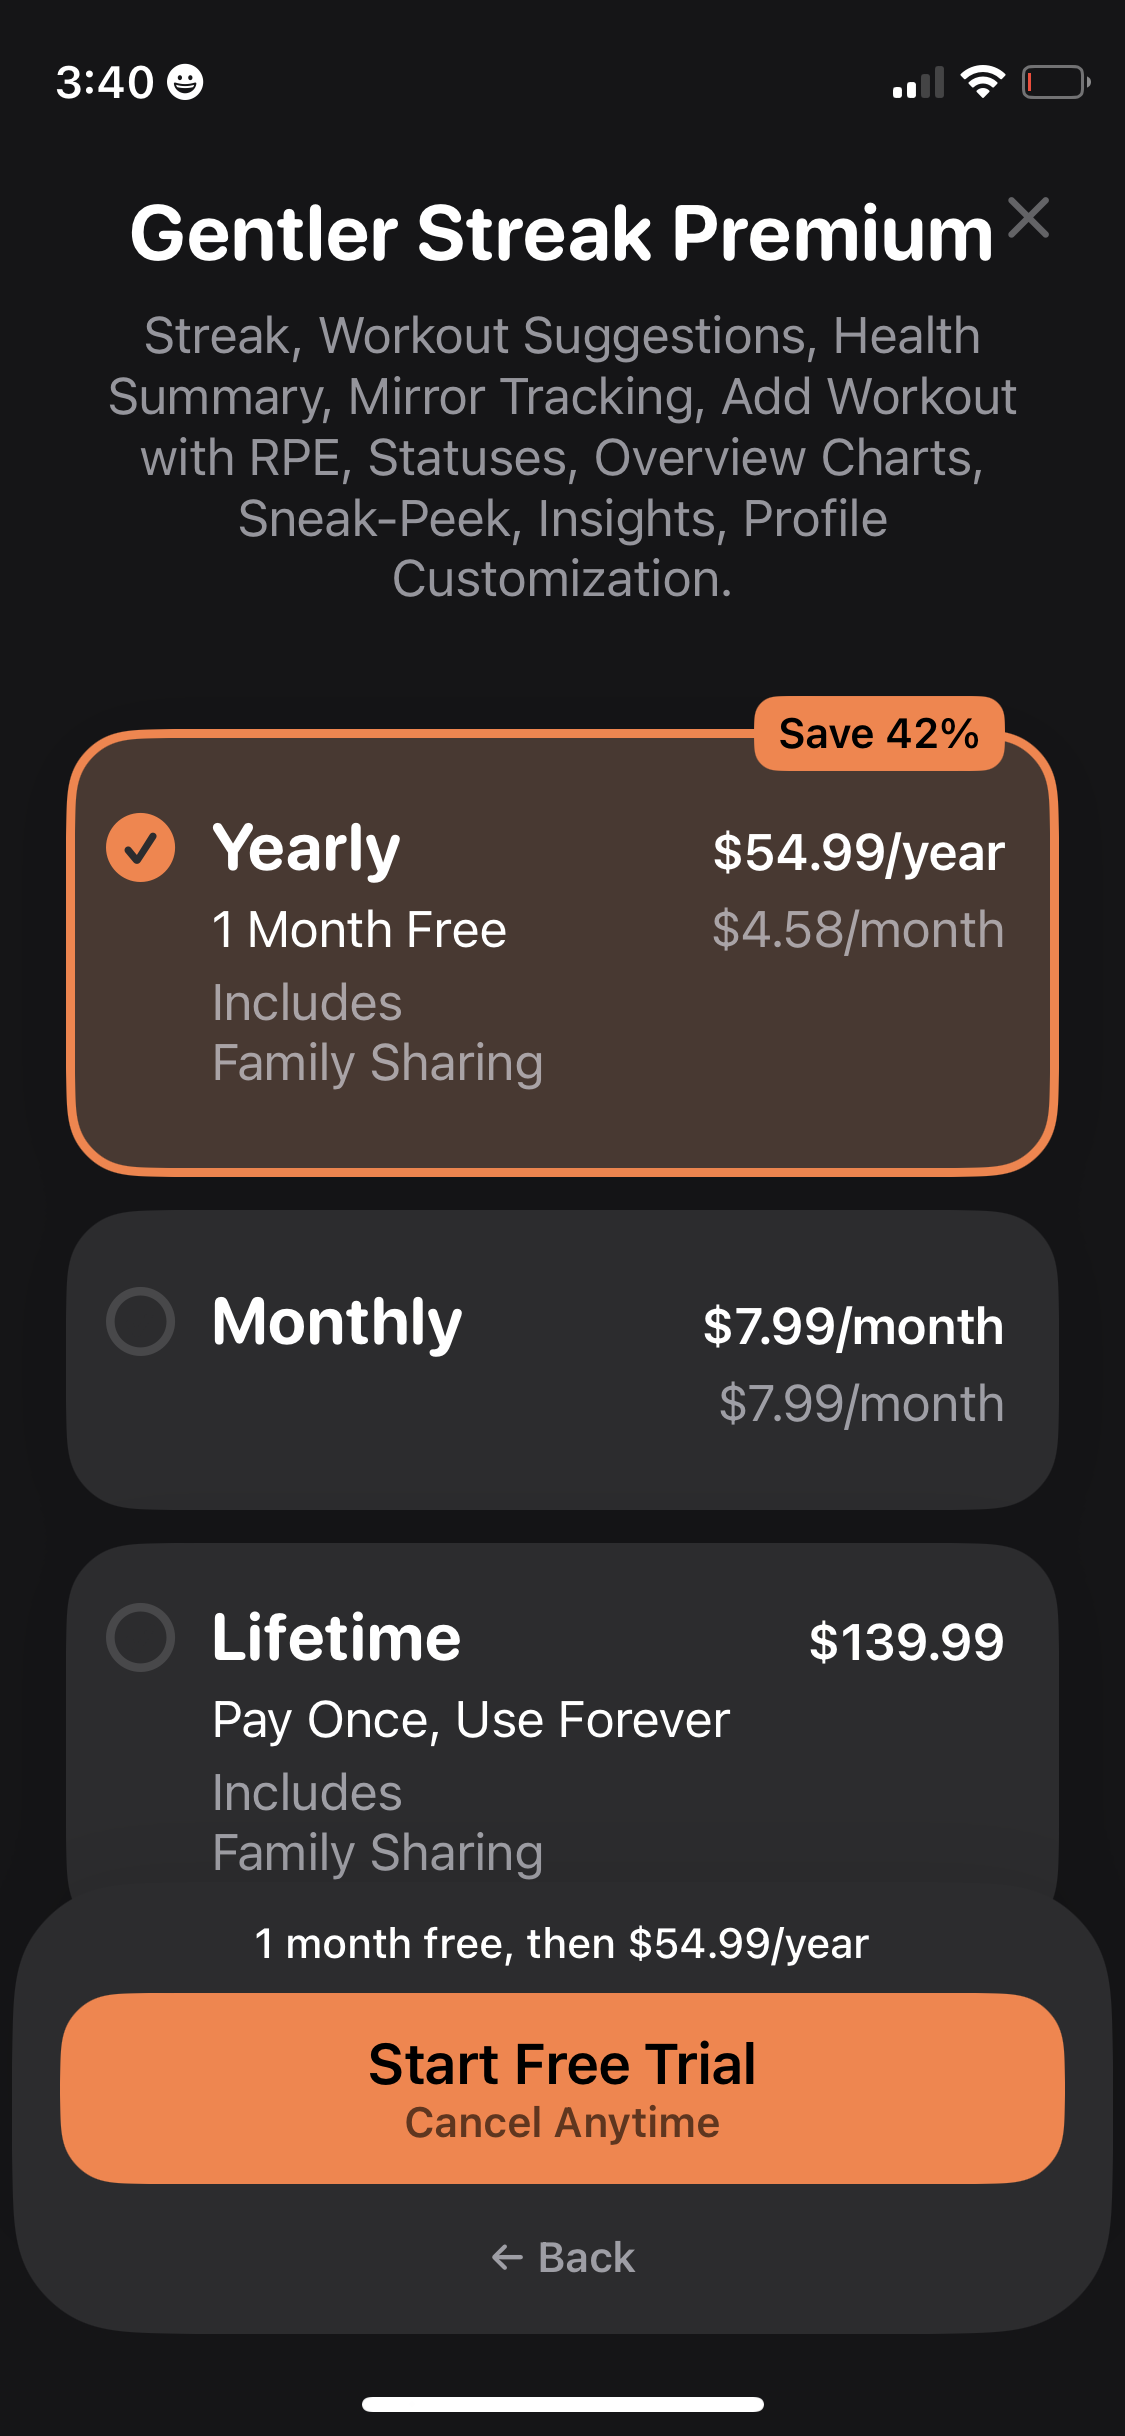Tap the Monthly plan title
The height and width of the screenshot is (2436, 1125).
tap(337, 1322)
